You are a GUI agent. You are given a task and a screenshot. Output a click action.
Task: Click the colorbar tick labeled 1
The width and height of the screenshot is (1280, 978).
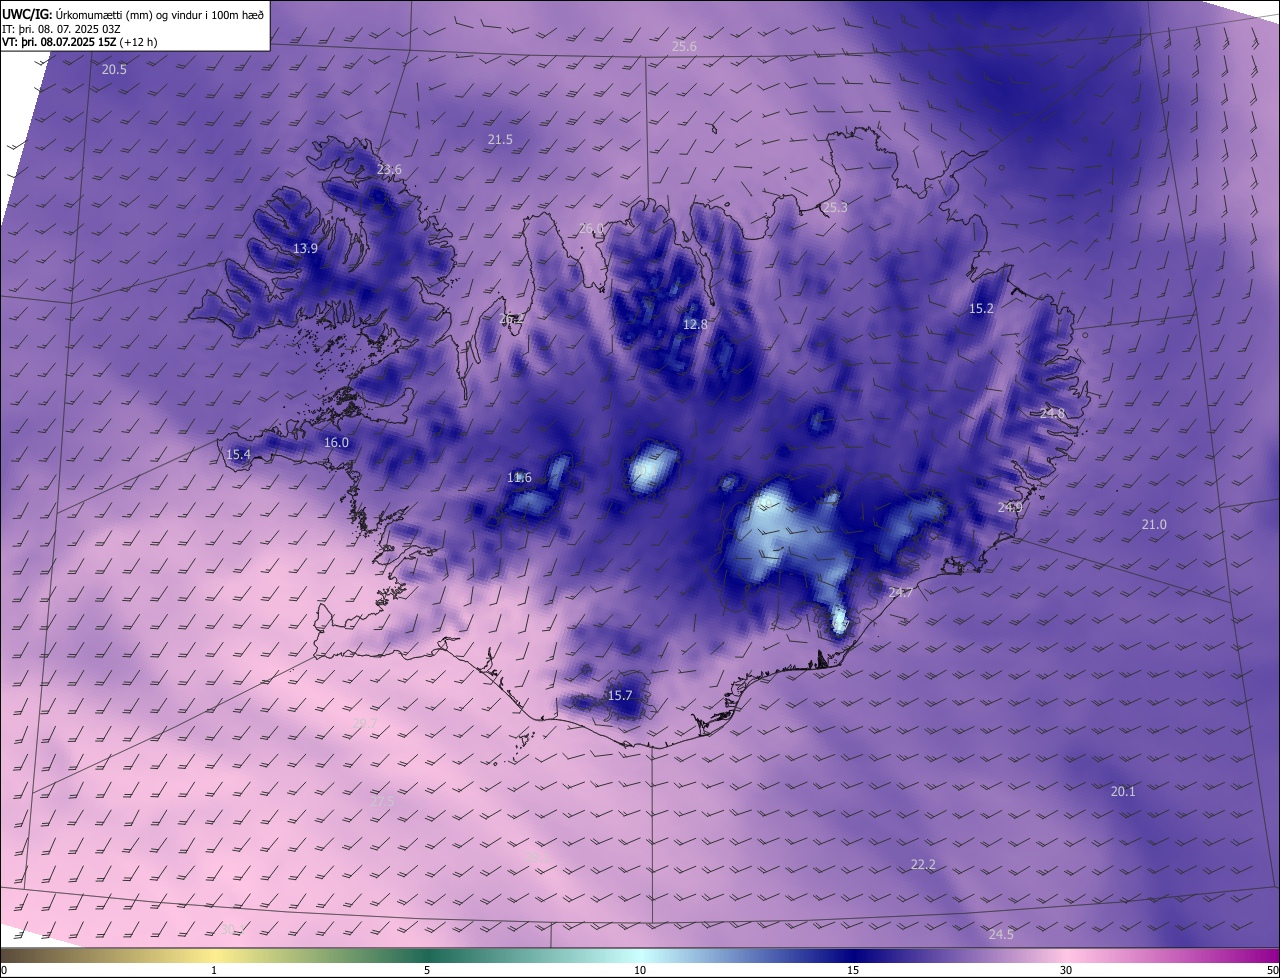coord(214,970)
